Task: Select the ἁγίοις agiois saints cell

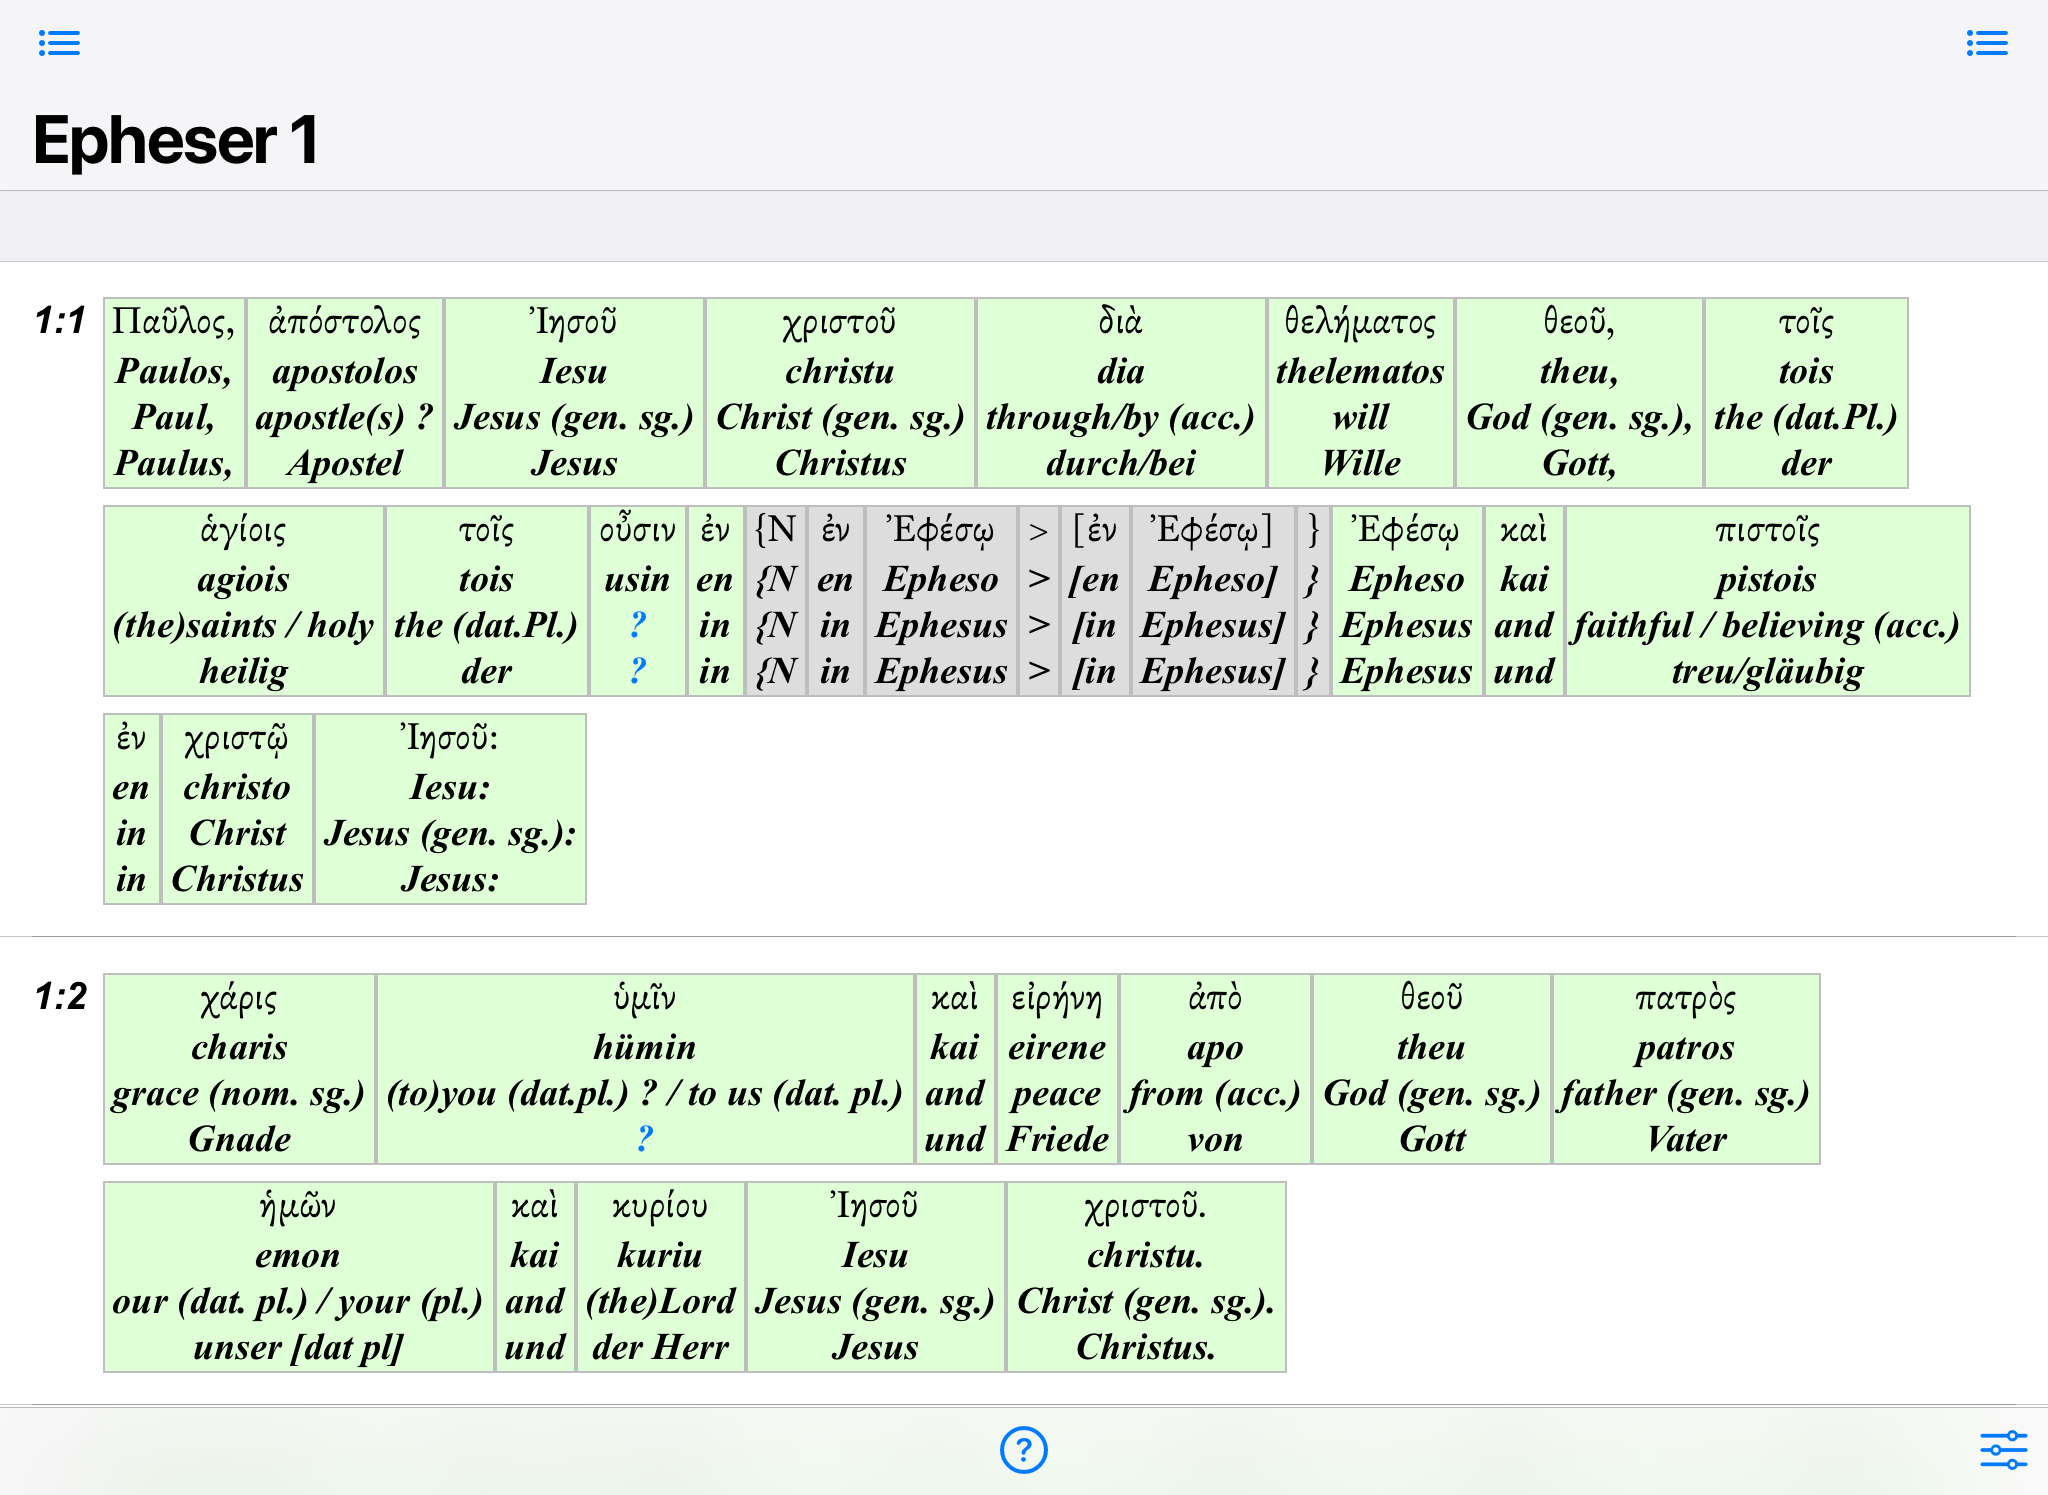Action: (x=244, y=601)
